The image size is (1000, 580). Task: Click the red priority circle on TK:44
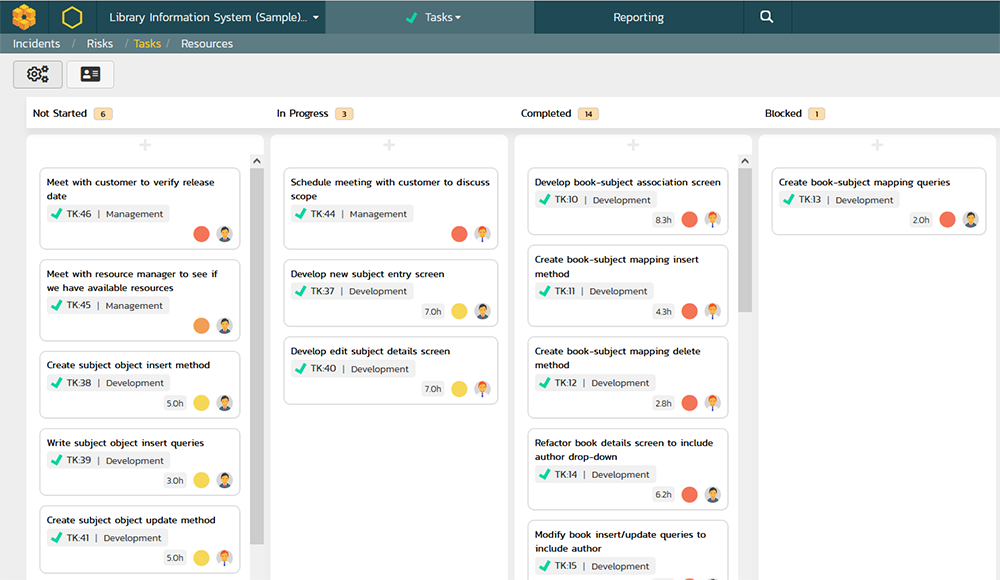point(459,234)
